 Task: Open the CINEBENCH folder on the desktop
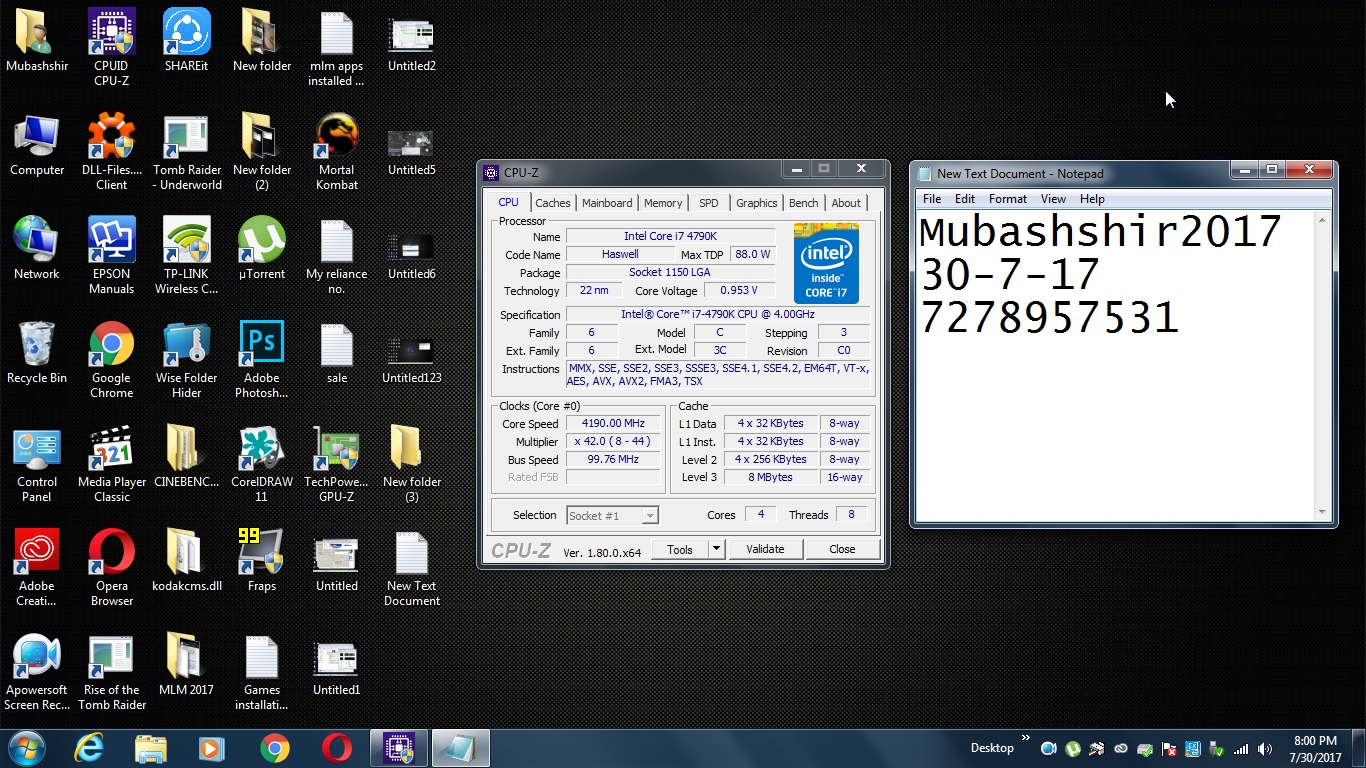tap(186, 456)
